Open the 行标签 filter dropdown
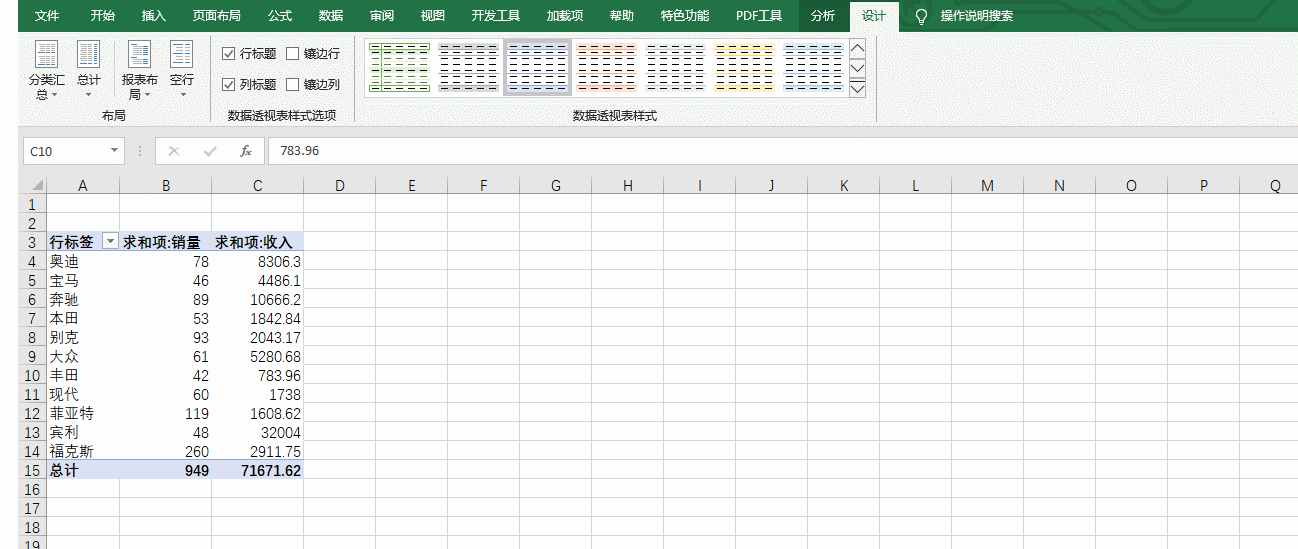This screenshot has height=549, width=1298. click(110, 242)
